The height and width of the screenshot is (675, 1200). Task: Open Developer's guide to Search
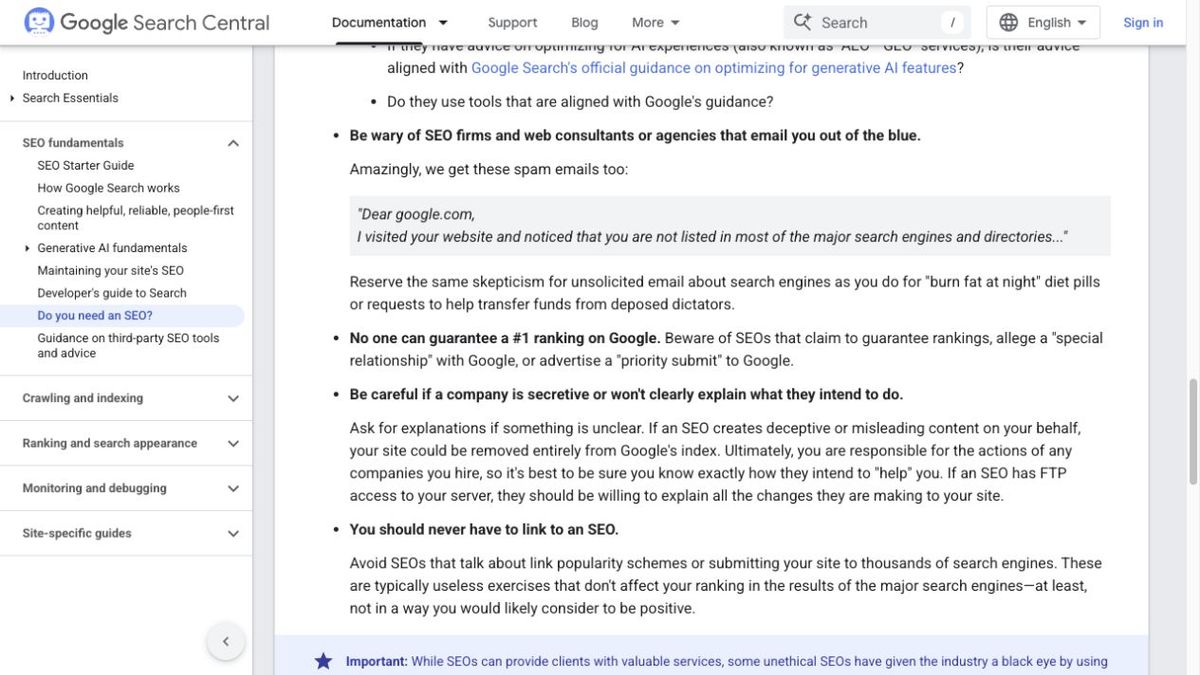(x=112, y=293)
